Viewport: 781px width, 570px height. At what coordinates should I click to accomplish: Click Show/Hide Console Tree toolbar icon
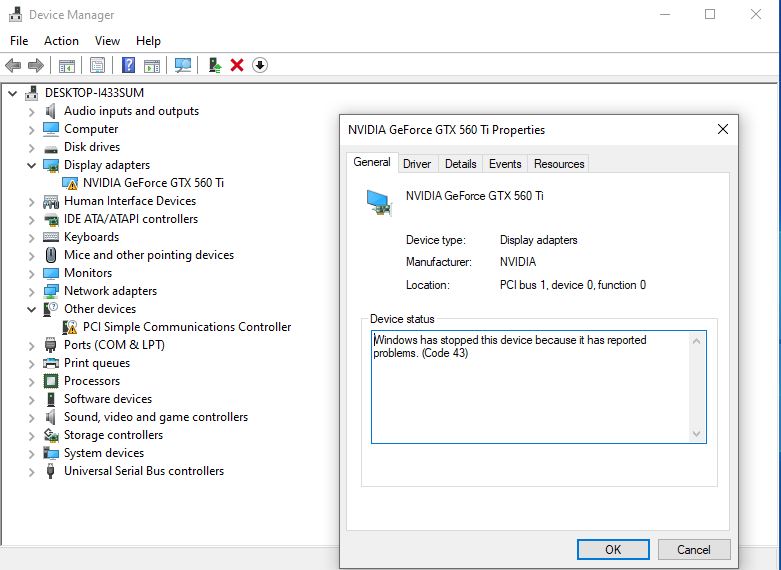[x=67, y=65]
